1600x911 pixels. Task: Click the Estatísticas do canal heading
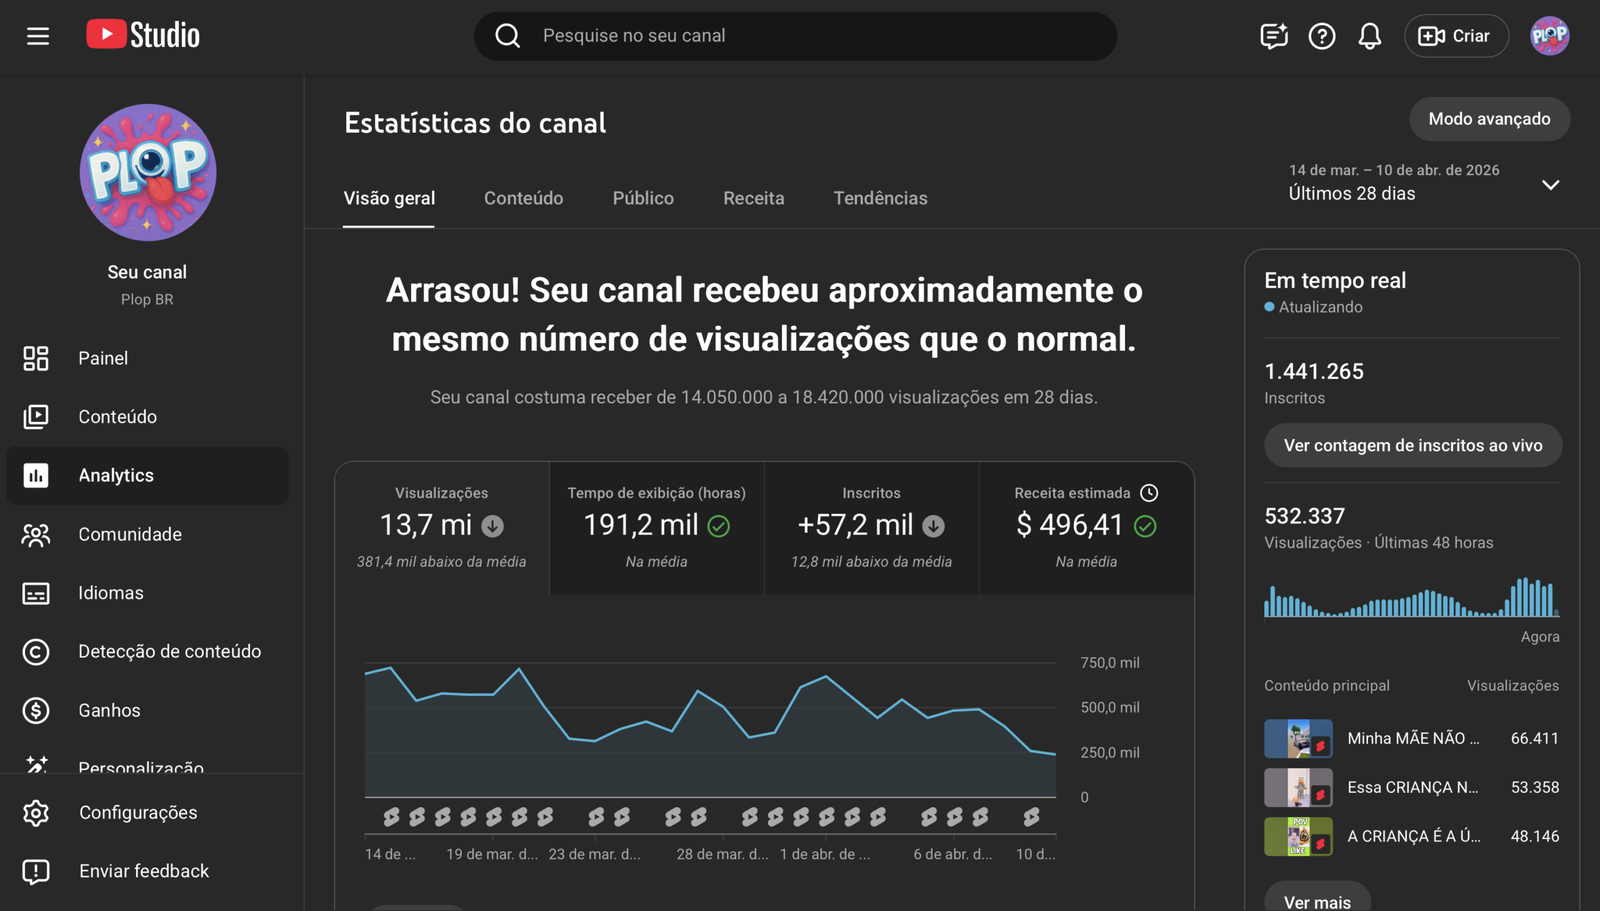475,123
